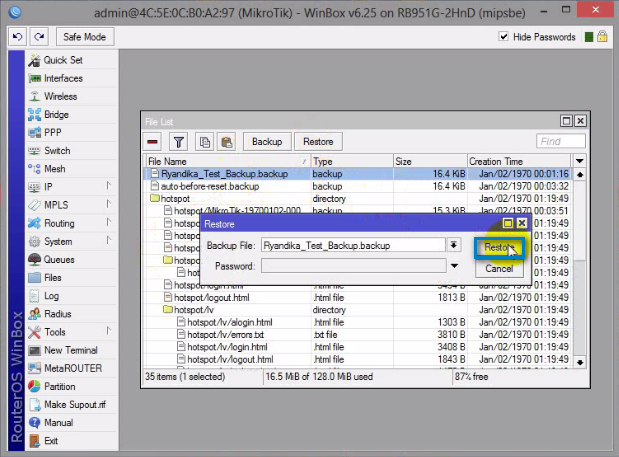Click the Radius users icon

34,314
